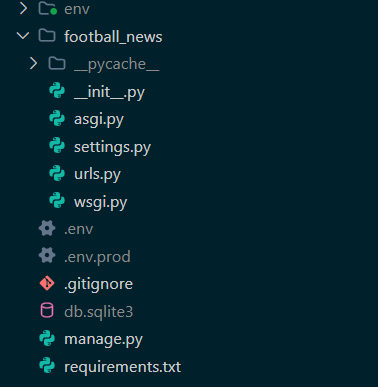Viewport: 378px width, 387px height.
Task: Select the settings.py file name
Action: tap(112, 147)
